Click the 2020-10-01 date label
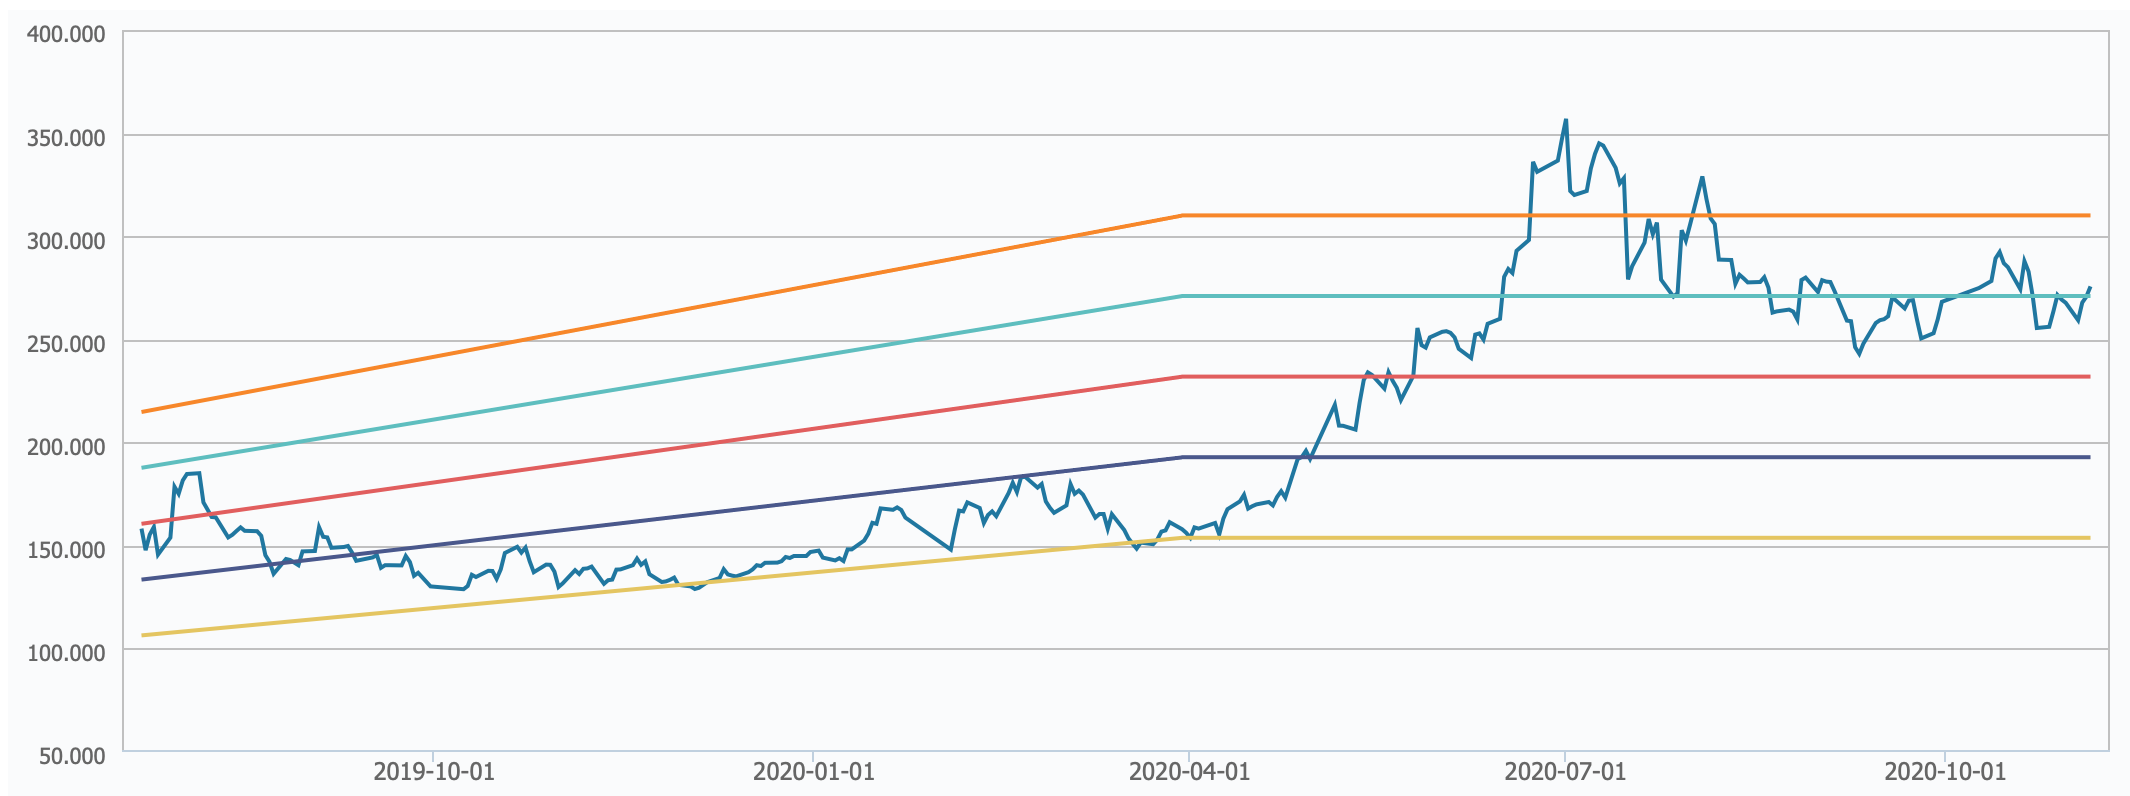This screenshot has height=796, width=2130. pyautogui.click(x=1945, y=771)
